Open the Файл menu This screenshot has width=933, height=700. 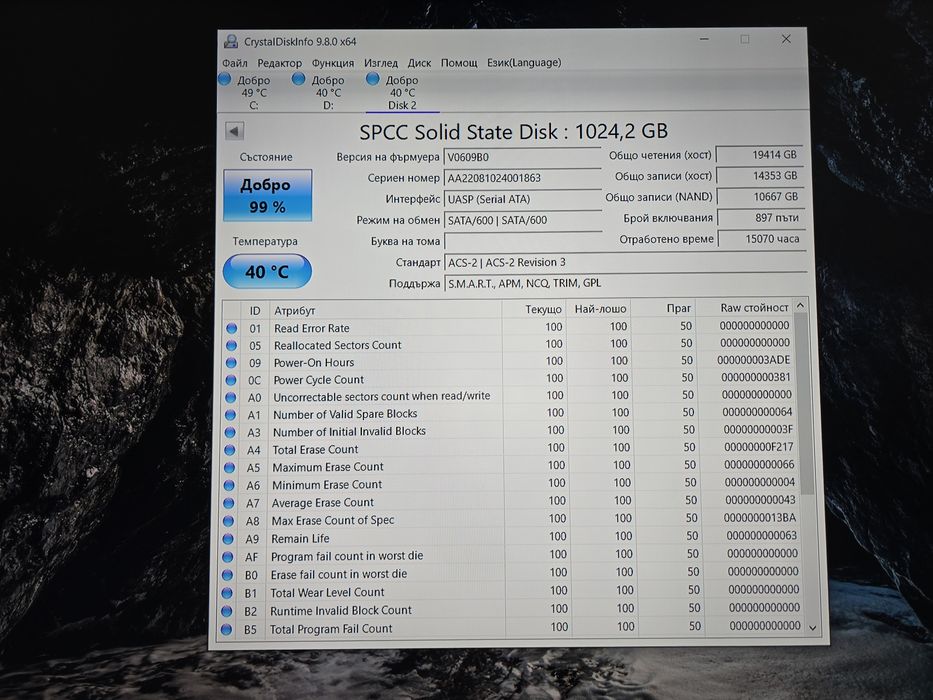[x=234, y=63]
